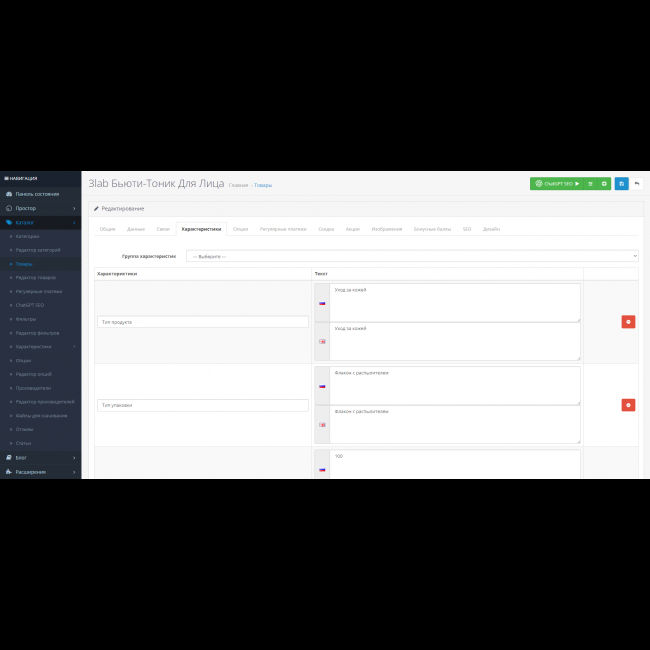Image resolution: width=650 pixels, height=650 pixels.
Task: Open ChatGPT SEO settings list icon
Action: pos(591,184)
